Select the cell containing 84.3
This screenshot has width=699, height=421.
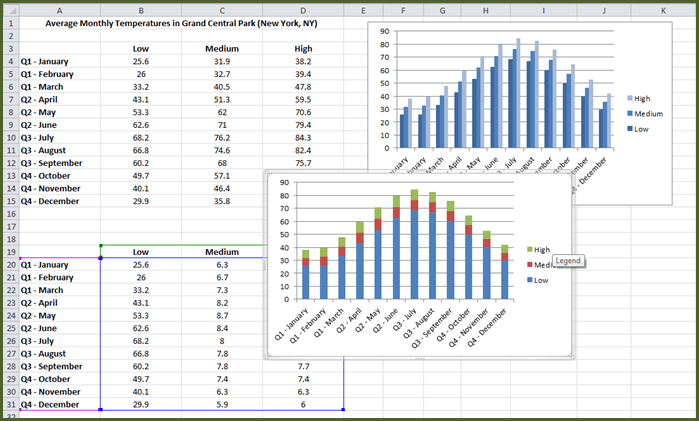pyautogui.click(x=302, y=137)
